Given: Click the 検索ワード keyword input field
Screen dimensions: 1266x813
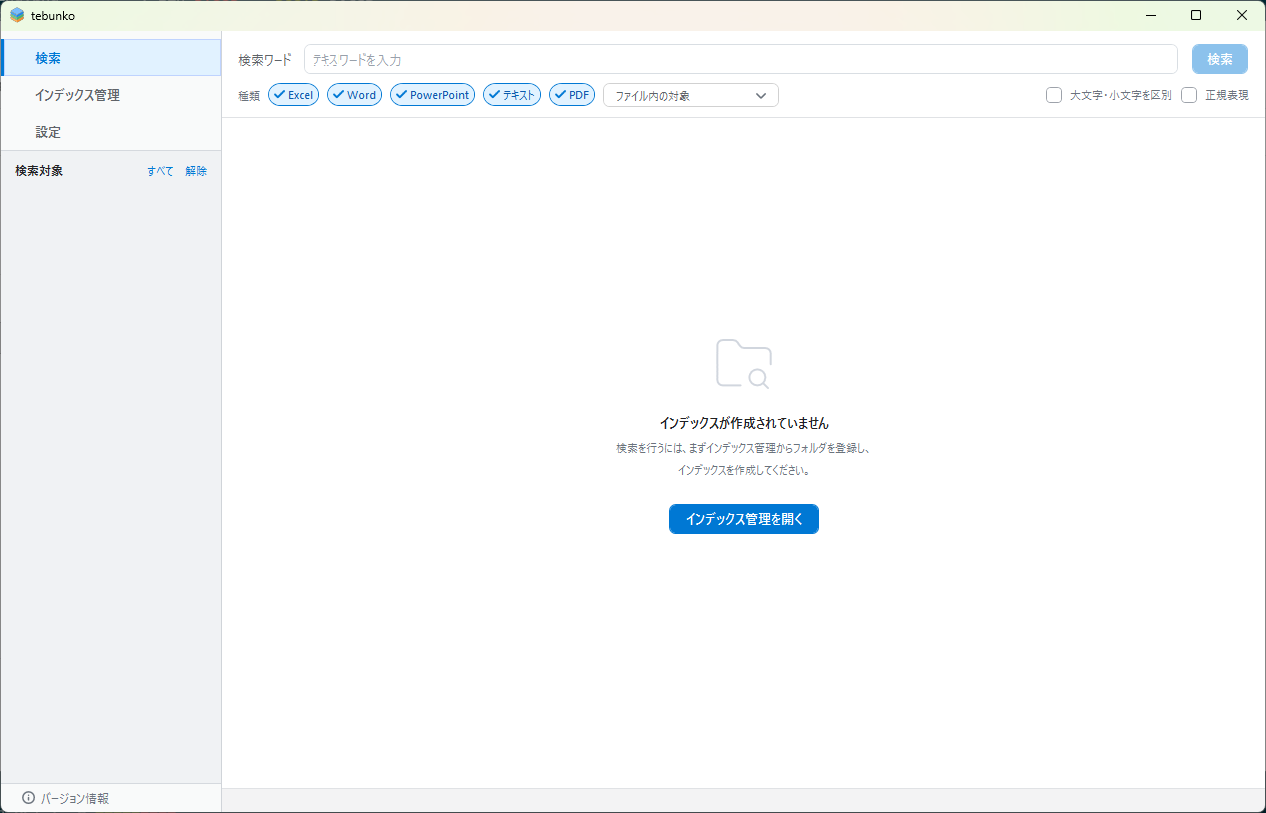Looking at the screenshot, I should click(740, 60).
